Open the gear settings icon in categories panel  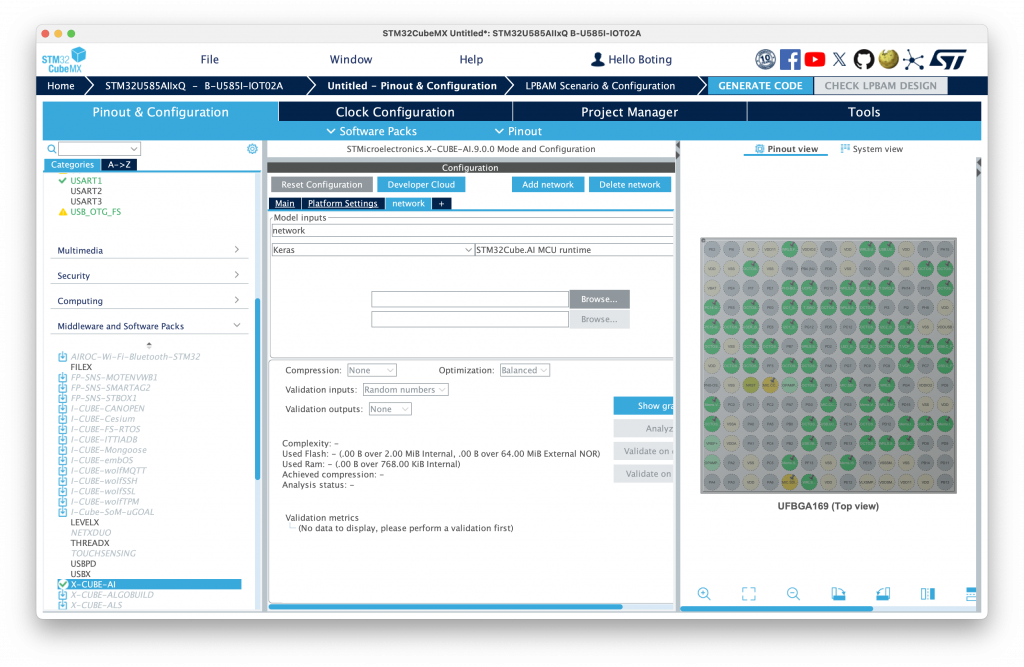[252, 149]
